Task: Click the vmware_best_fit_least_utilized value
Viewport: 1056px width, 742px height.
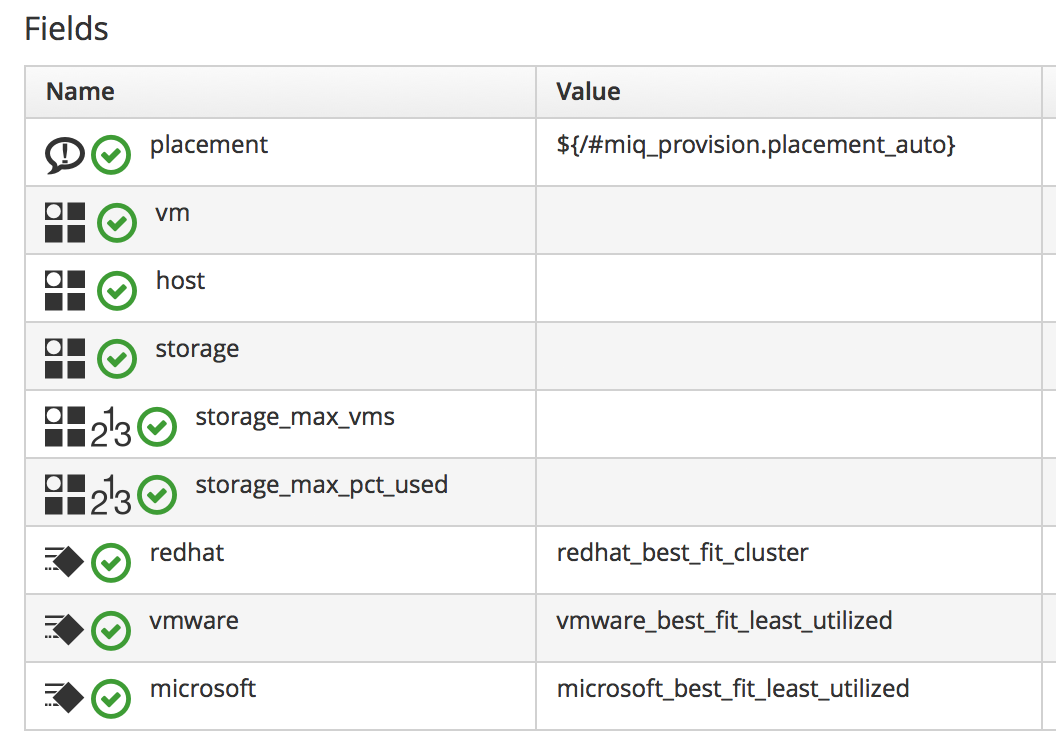Action: [x=724, y=621]
